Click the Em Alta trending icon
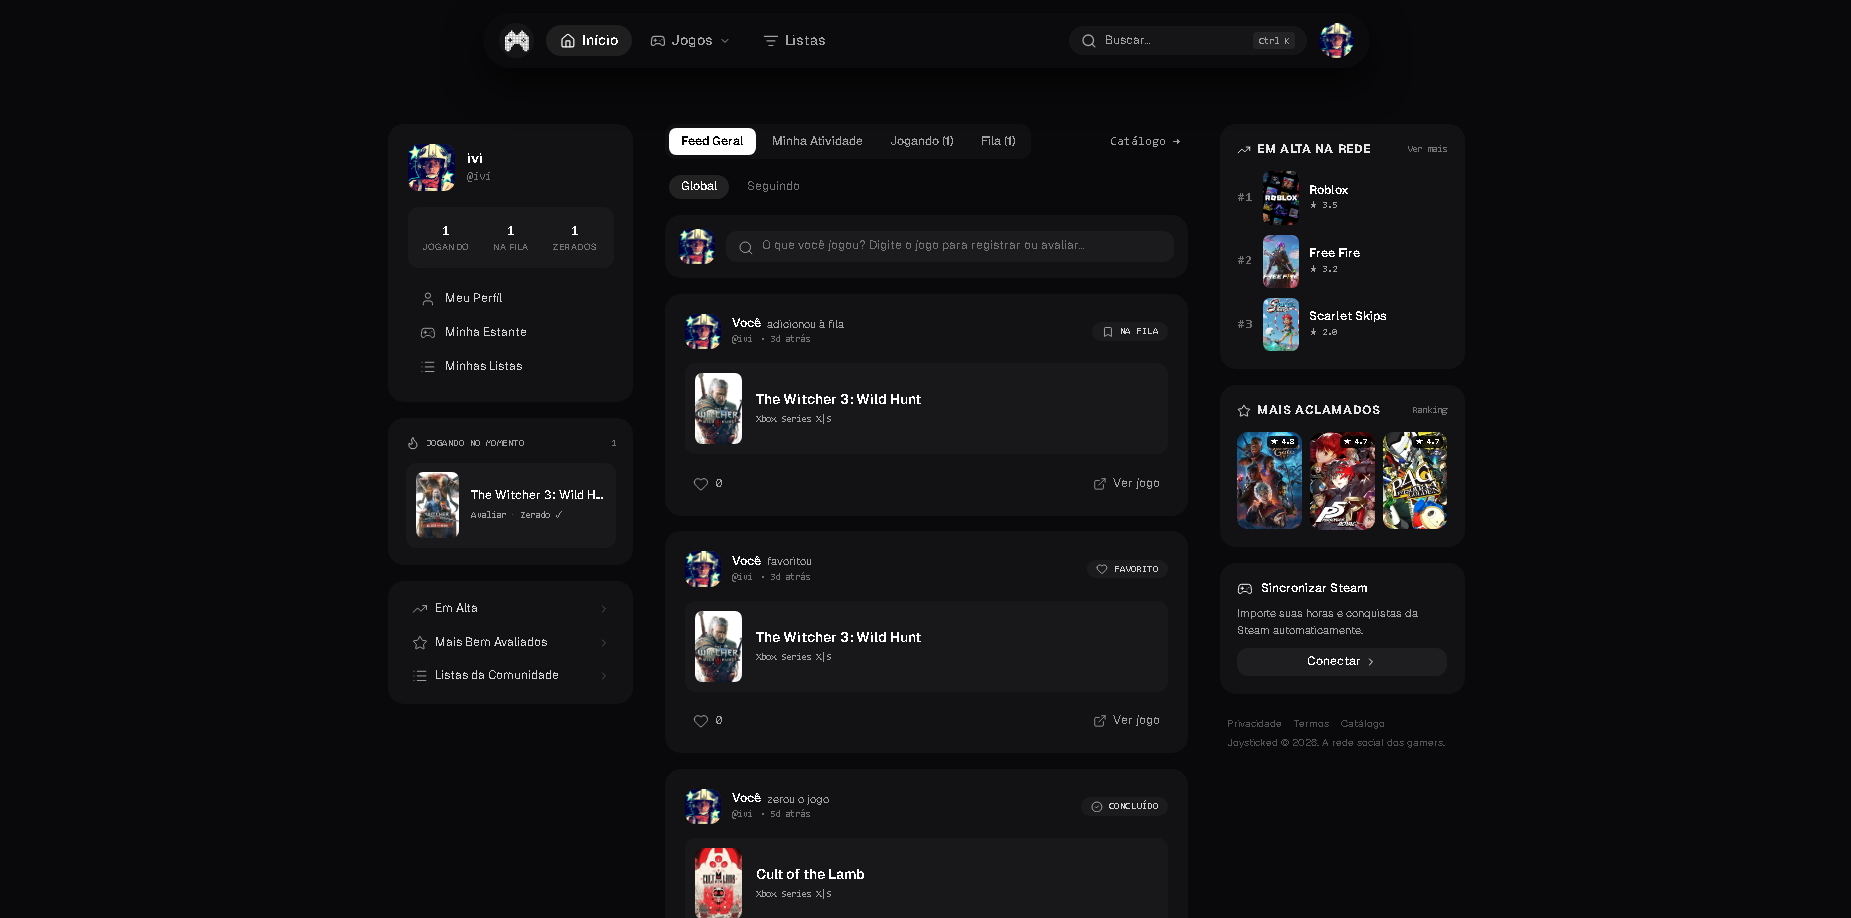 420,609
